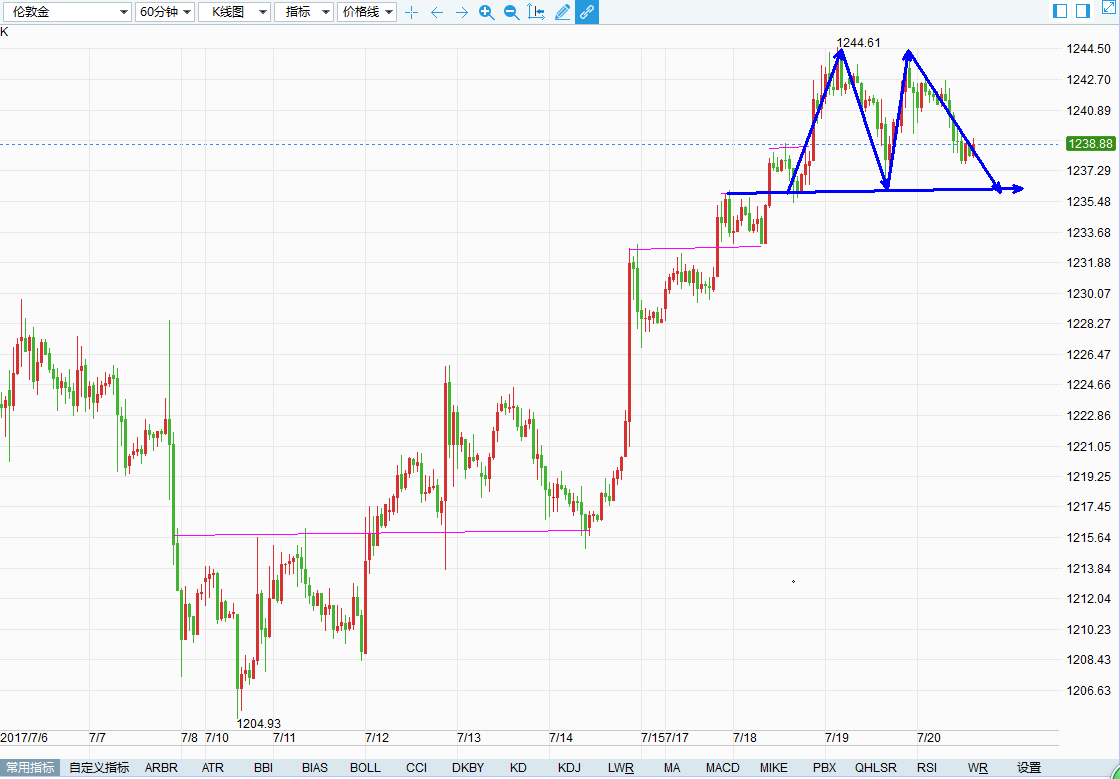The height and width of the screenshot is (779, 1120).
Task: Expand the K线图 chart type dropdown
Action: pos(234,12)
